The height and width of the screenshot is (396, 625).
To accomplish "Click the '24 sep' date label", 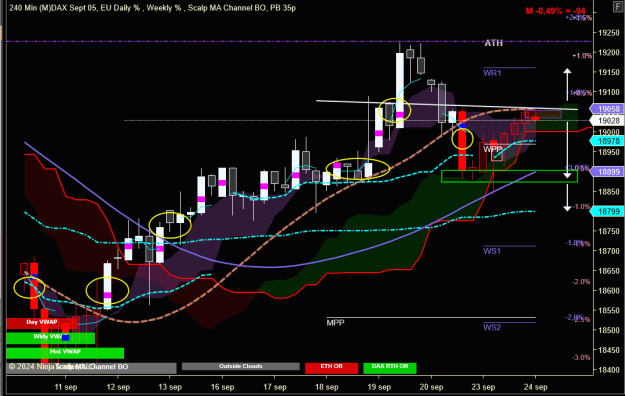I will click(536, 387).
